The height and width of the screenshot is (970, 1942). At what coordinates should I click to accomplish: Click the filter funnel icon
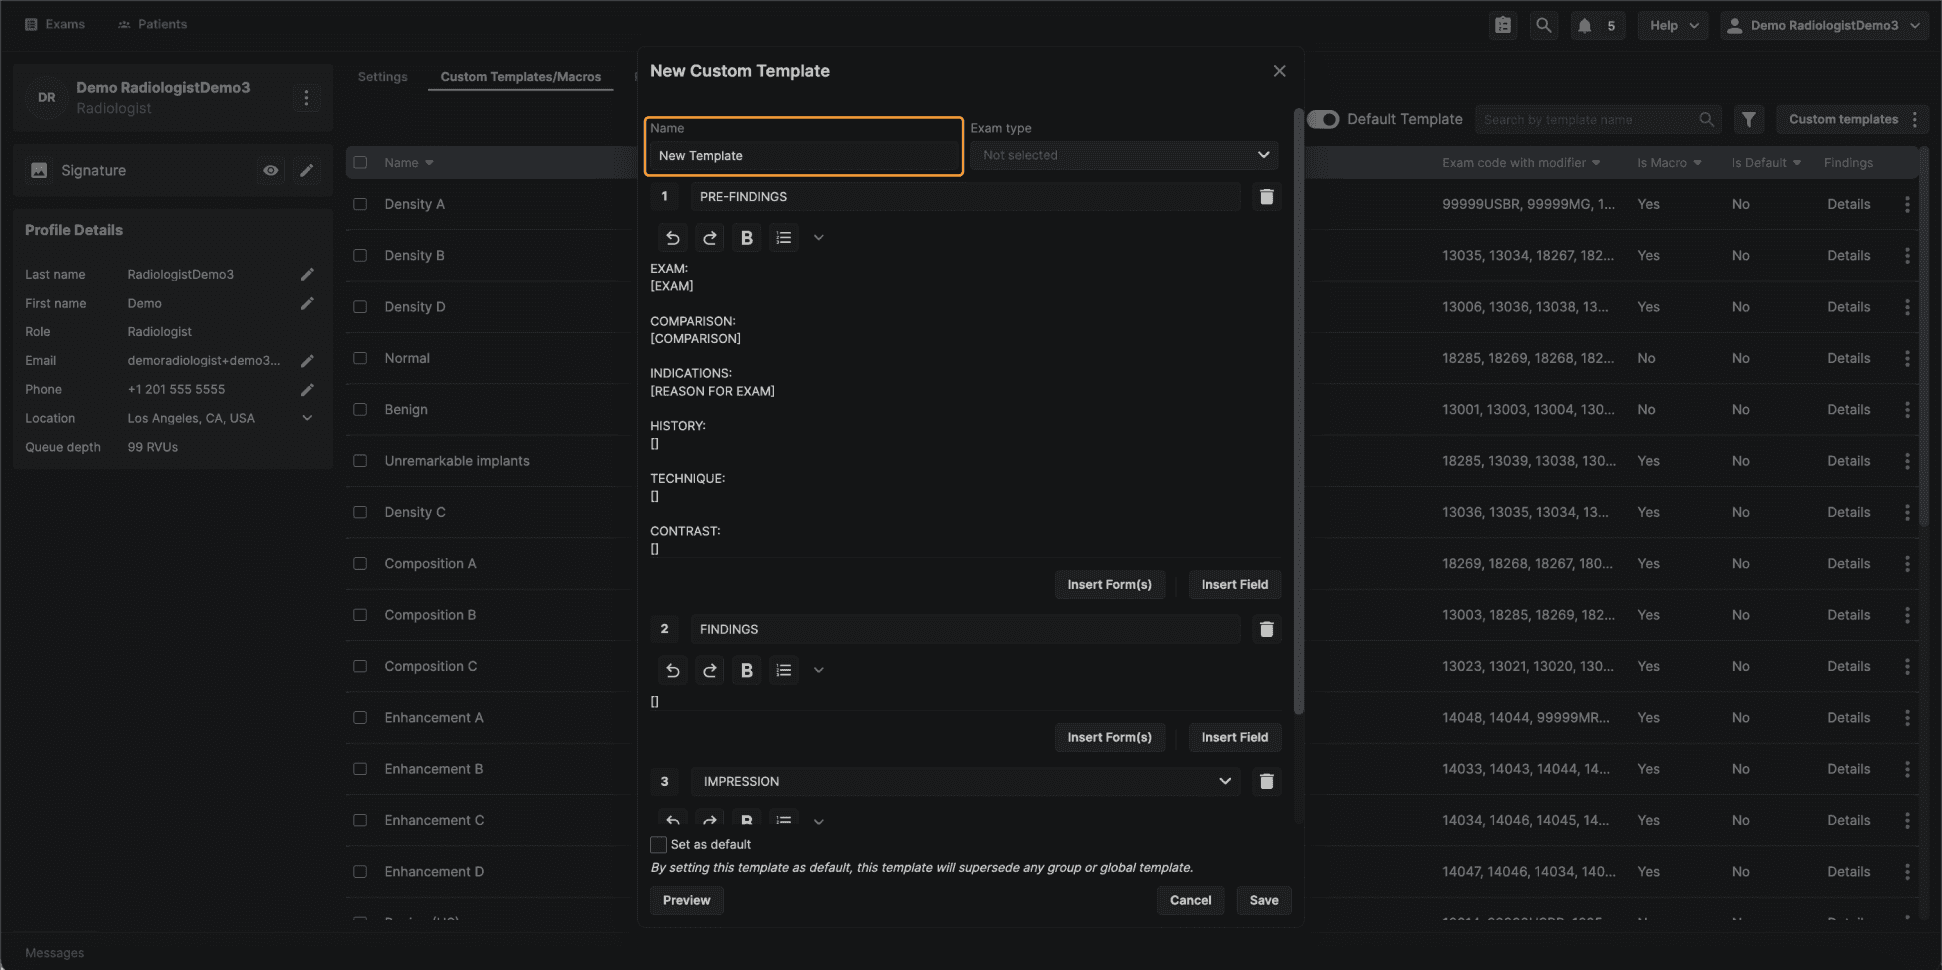click(x=1748, y=119)
